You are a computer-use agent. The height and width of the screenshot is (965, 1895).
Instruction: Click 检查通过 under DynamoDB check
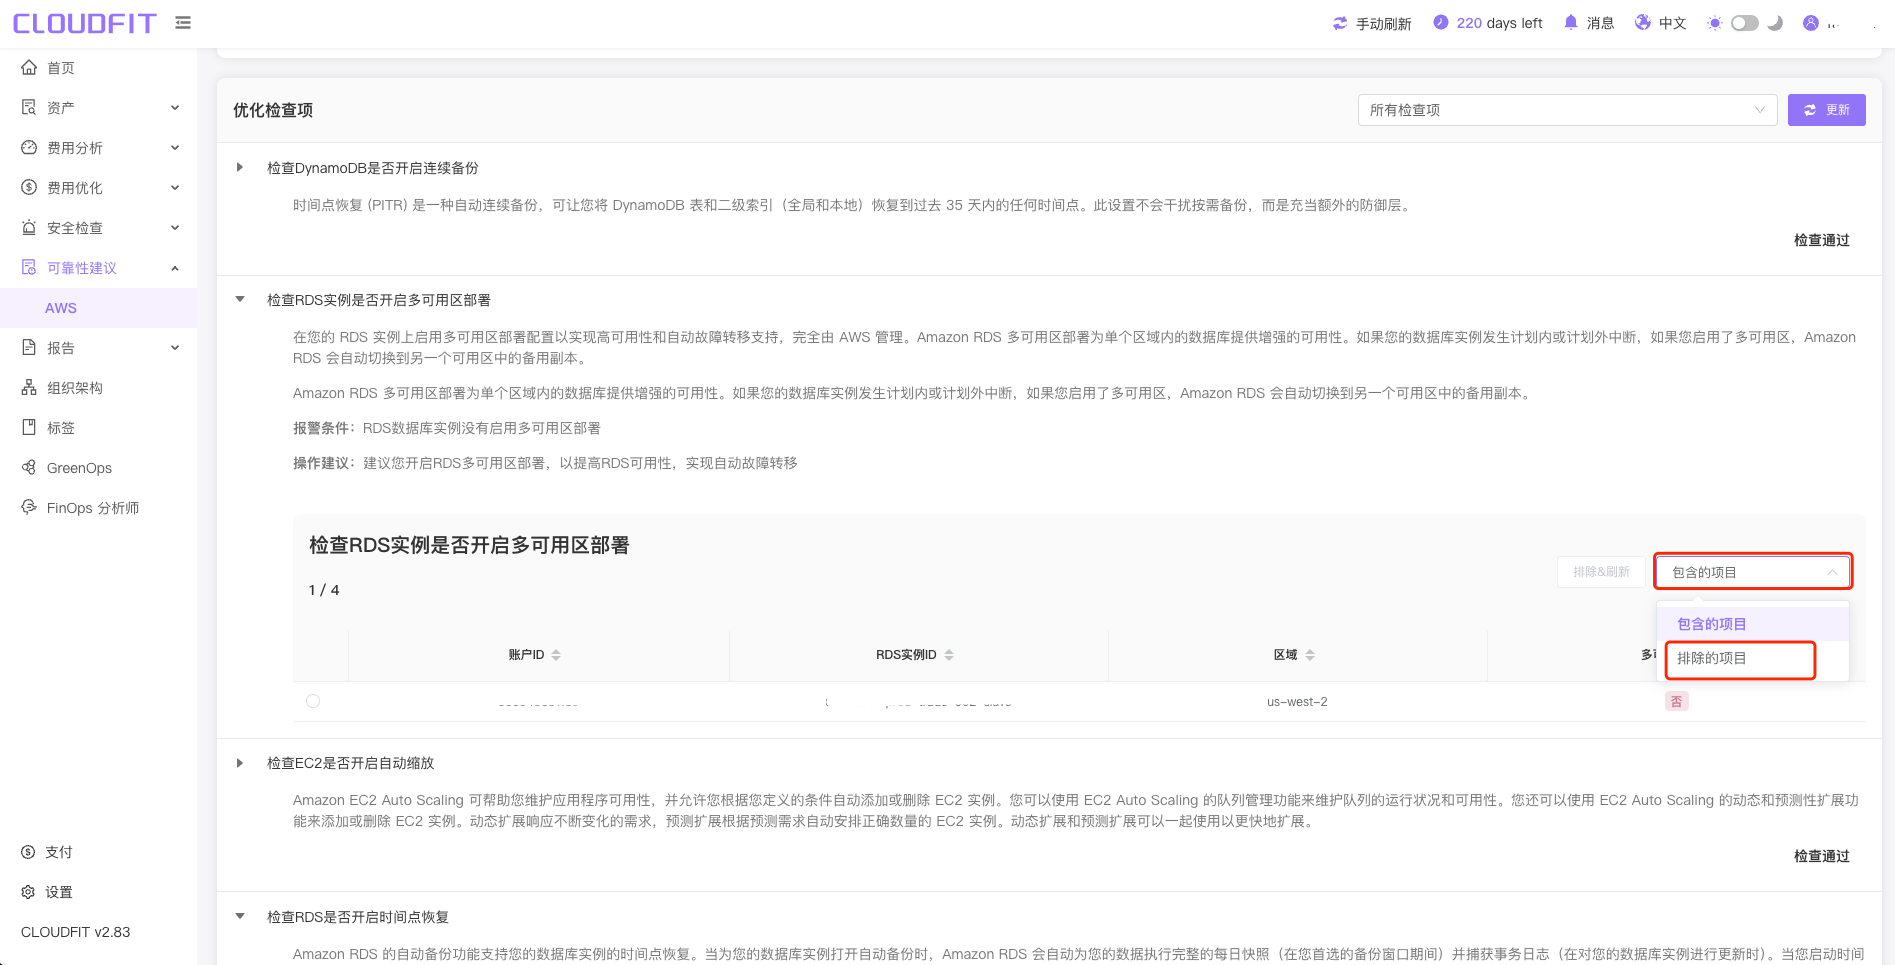pyautogui.click(x=1822, y=240)
